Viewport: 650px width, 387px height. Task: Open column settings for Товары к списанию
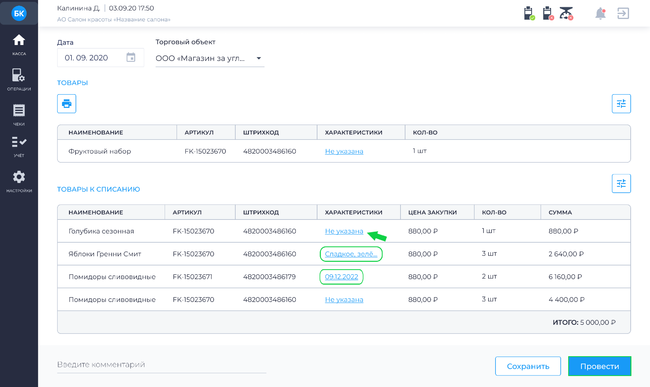point(621,183)
